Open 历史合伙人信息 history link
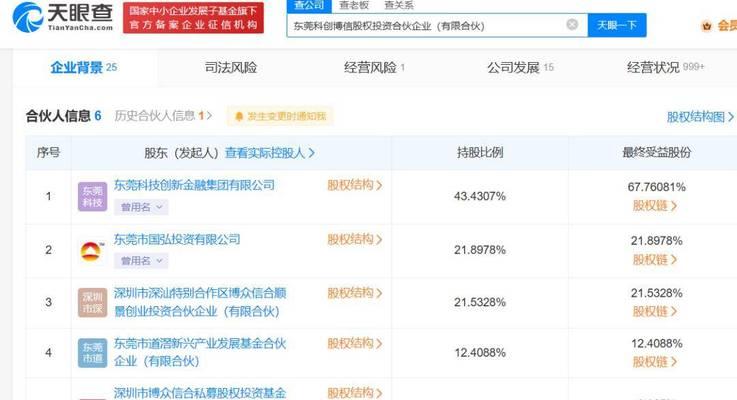 163,116
